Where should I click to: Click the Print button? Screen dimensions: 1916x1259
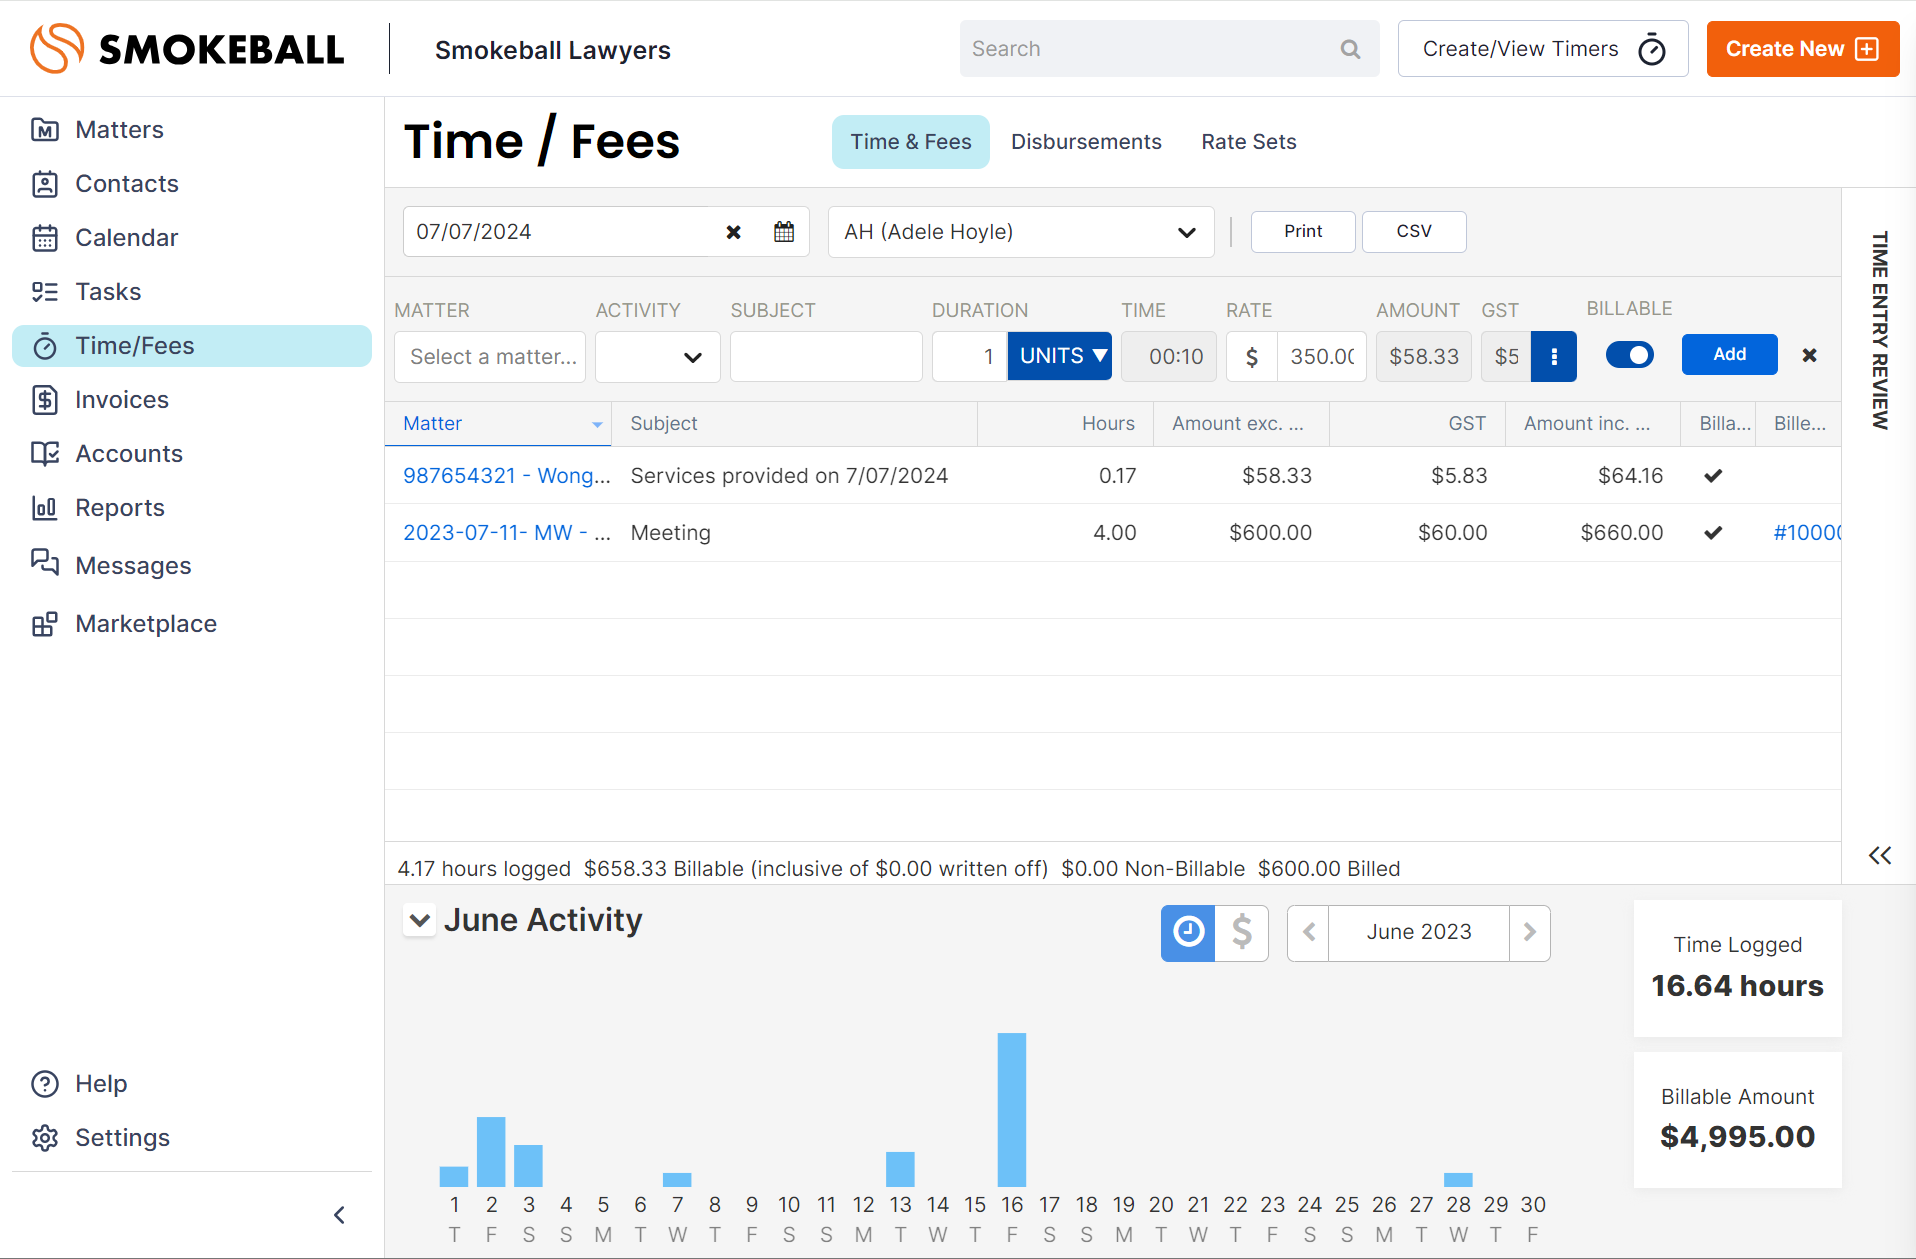coord(1303,232)
